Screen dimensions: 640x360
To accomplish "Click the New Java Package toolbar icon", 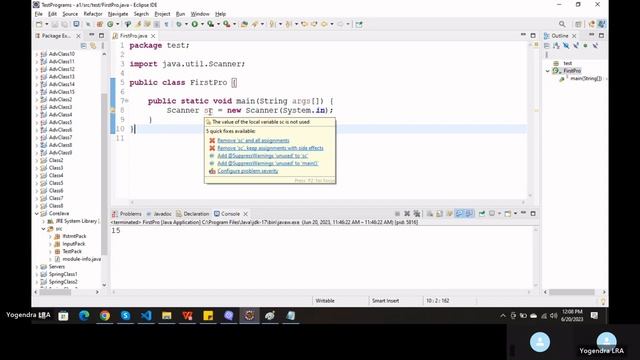I will tap(100, 24).
